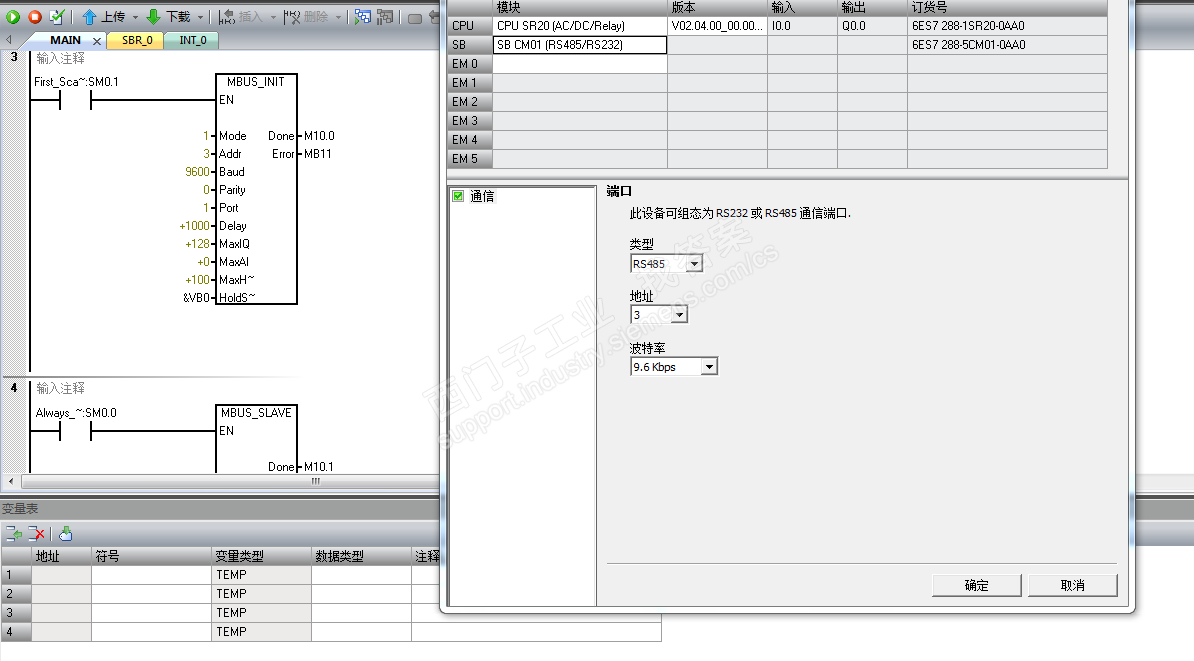Toggle program status monitoring icon

pyautogui.click(x=363, y=17)
